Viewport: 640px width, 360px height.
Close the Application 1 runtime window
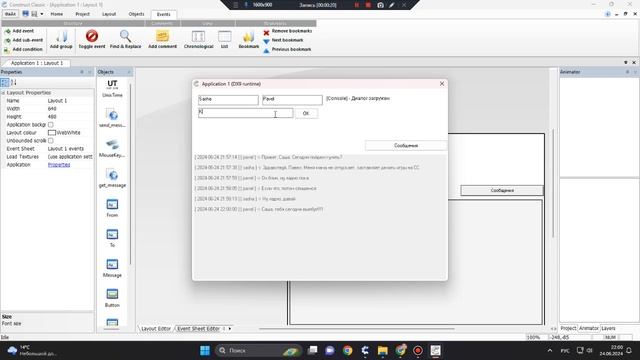442,84
